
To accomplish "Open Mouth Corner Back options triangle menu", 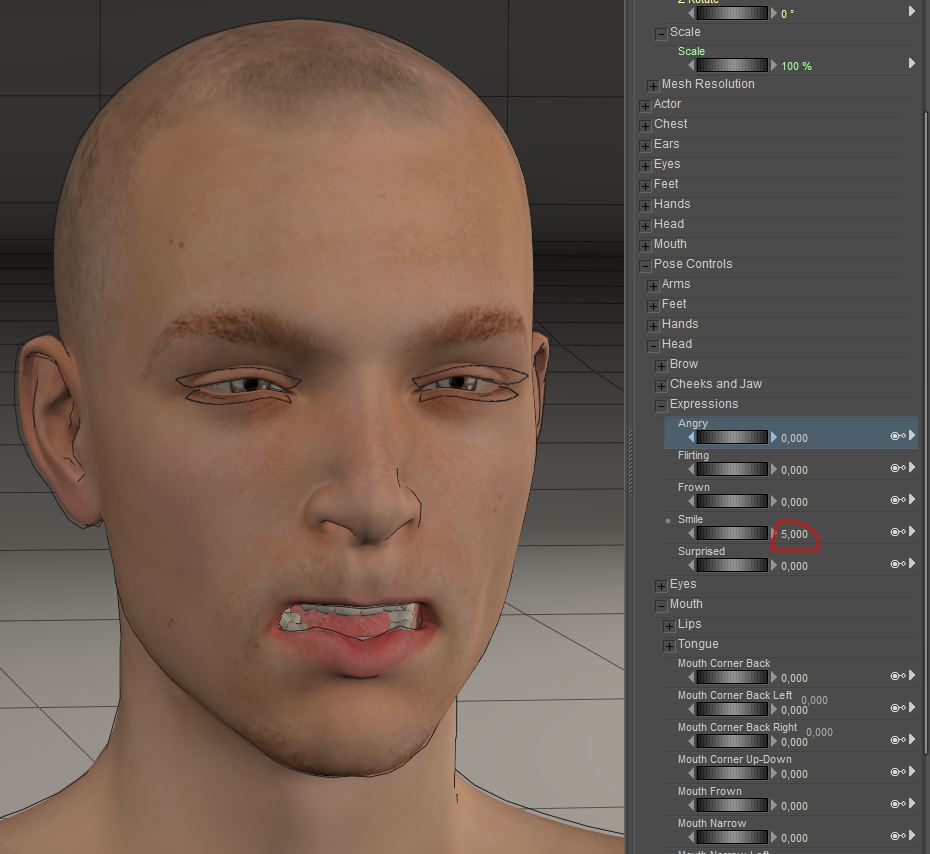I will pyautogui.click(x=912, y=676).
